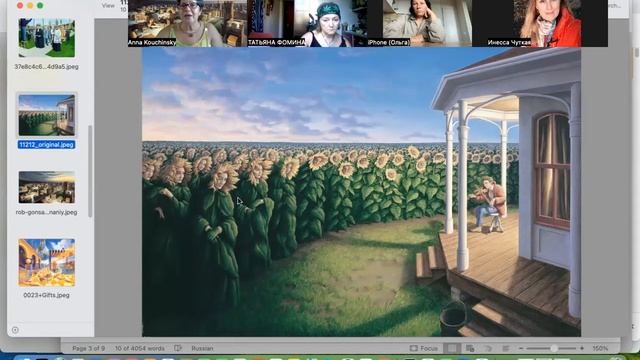Adjust the Word zoom slider handle
The width and height of the screenshot is (640, 360).
[554, 349]
